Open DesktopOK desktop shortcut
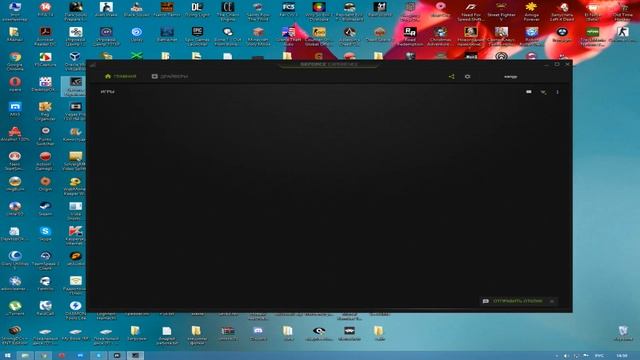 coord(45,84)
